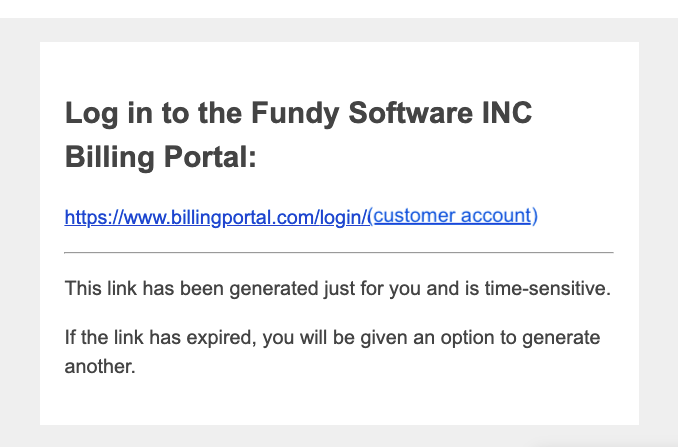Click the white strip above the gray area
This screenshot has height=447, width=678.
(339, 9)
